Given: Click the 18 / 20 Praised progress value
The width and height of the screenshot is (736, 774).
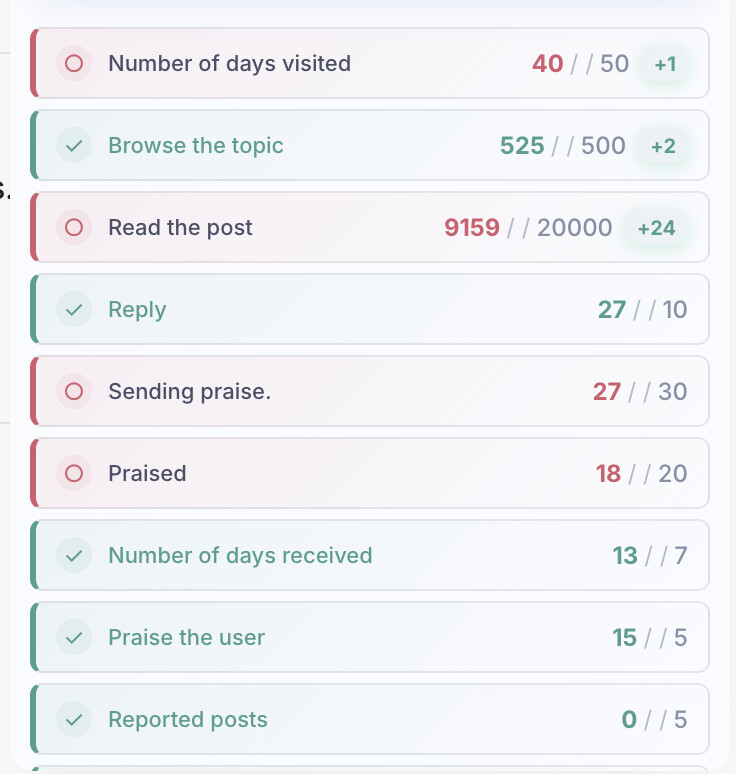Looking at the screenshot, I should [641, 473].
